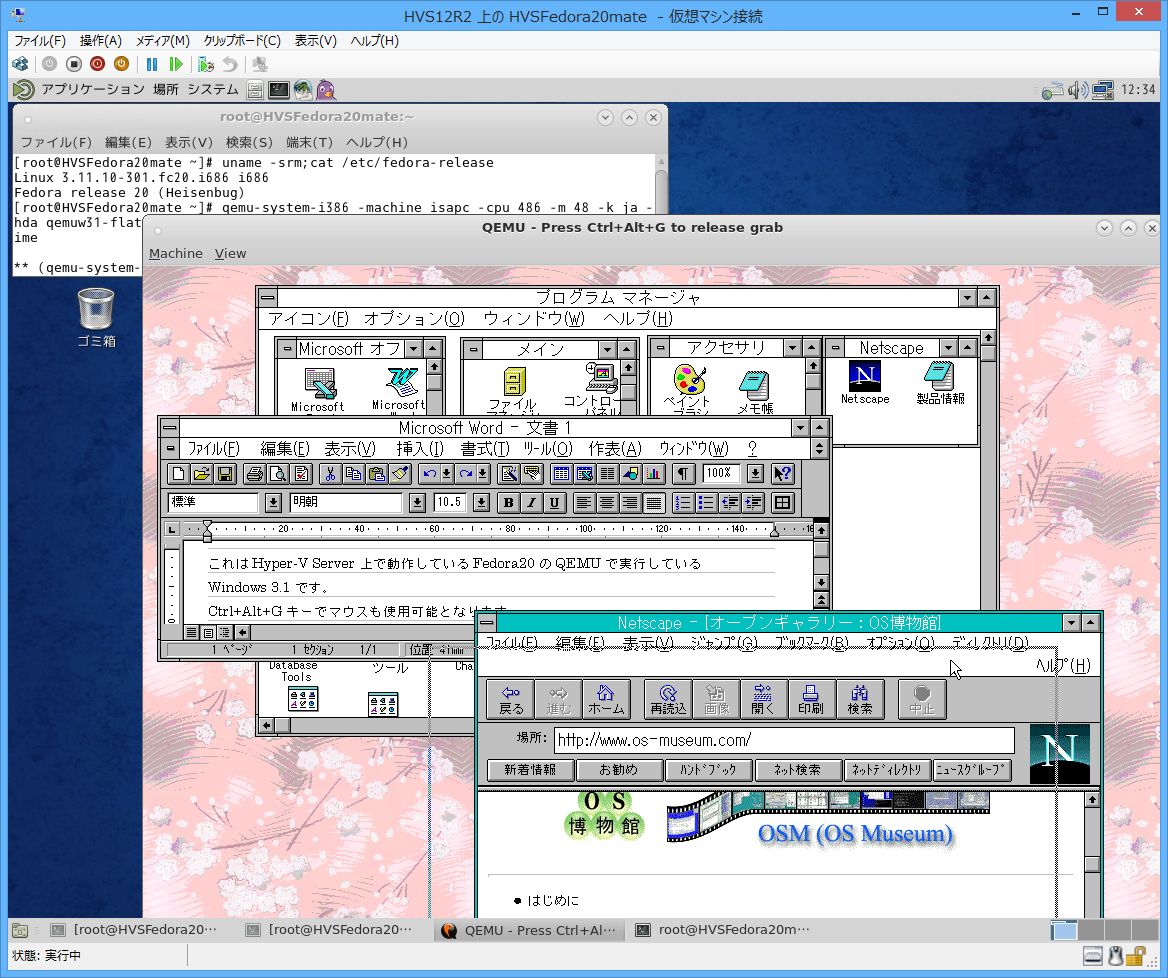This screenshot has height=978, width=1168.
Task: Click the Cut scissors icon in Word
Action: pyautogui.click(x=330, y=474)
